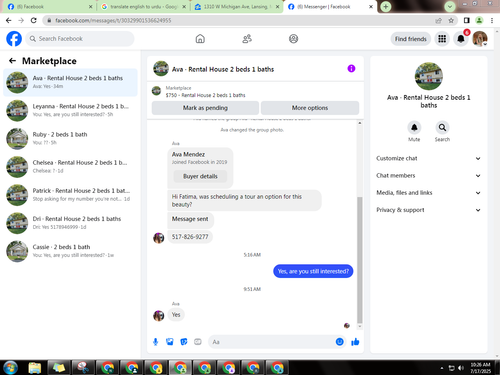The image size is (500, 375).
Task: Click the More options button
Action: click(x=310, y=108)
